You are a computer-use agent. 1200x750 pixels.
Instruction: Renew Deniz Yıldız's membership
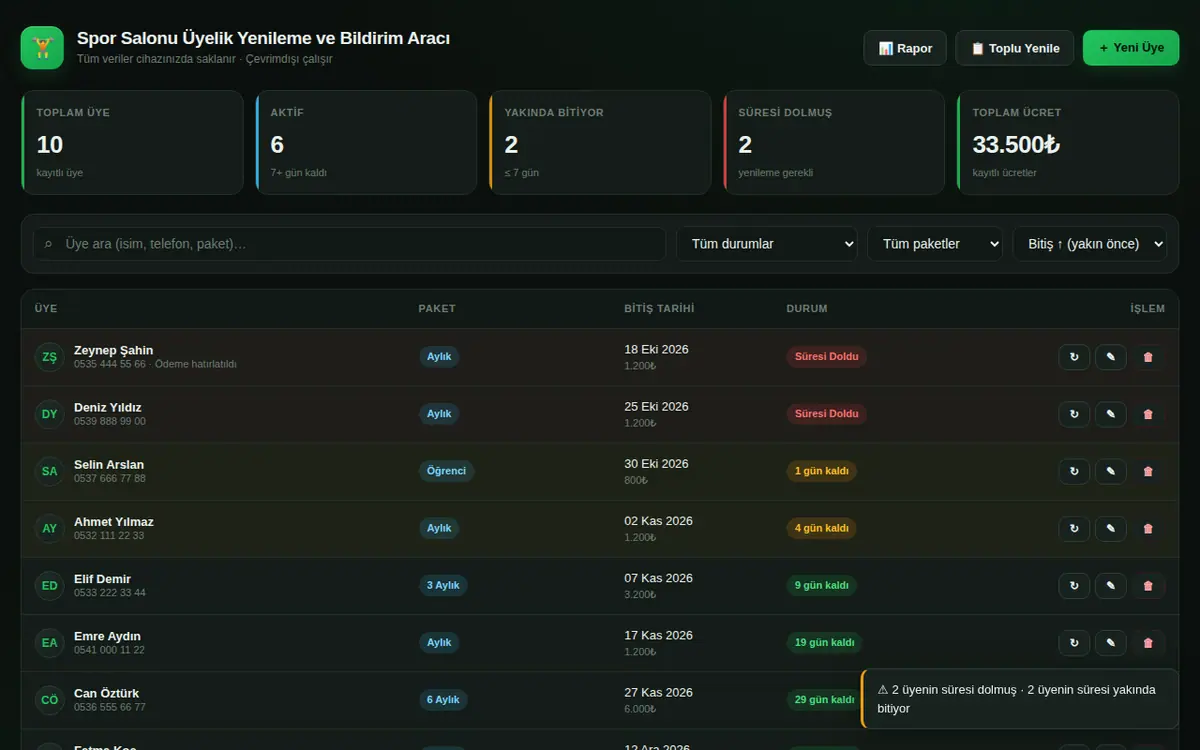tap(1074, 414)
